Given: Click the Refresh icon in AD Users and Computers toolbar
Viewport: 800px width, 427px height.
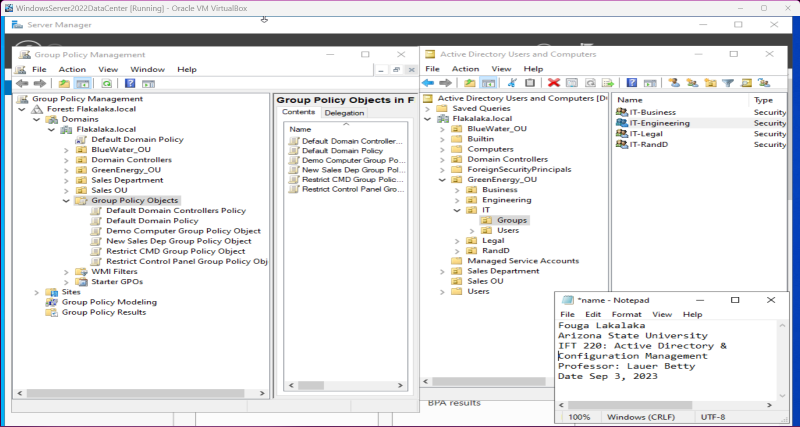Looking at the screenshot, I should (590, 83).
